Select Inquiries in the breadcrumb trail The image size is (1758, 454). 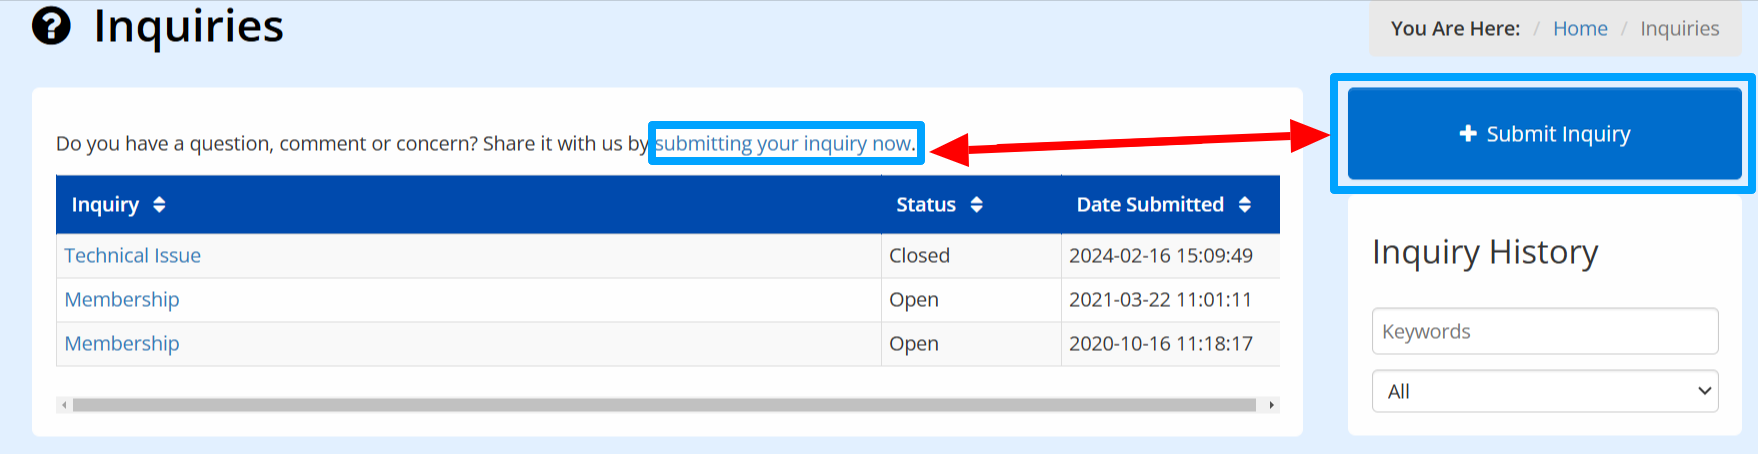[x=1680, y=29]
